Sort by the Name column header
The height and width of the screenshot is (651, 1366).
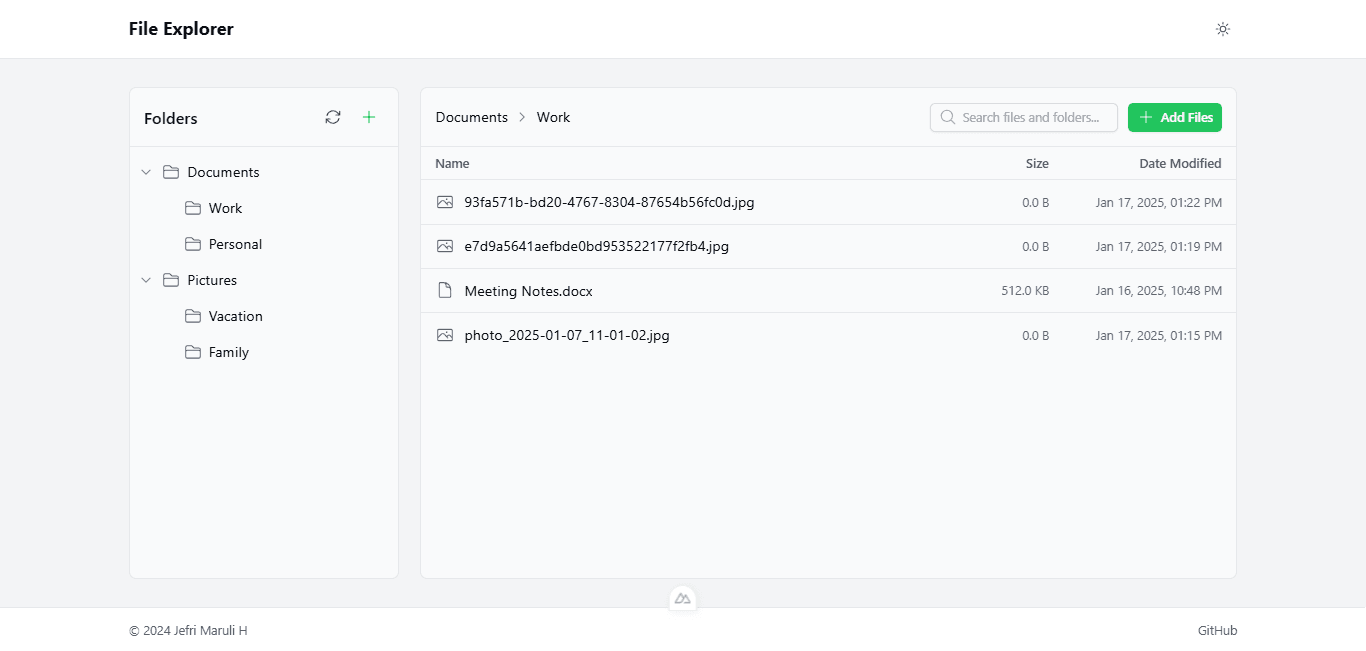point(452,163)
